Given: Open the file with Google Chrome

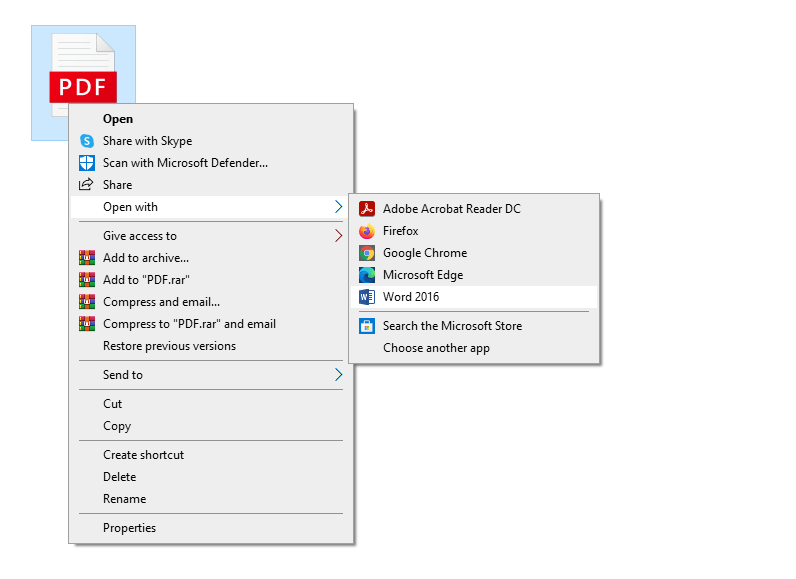Looking at the screenshot, I should pyautogui.click(x=474, y=253).
